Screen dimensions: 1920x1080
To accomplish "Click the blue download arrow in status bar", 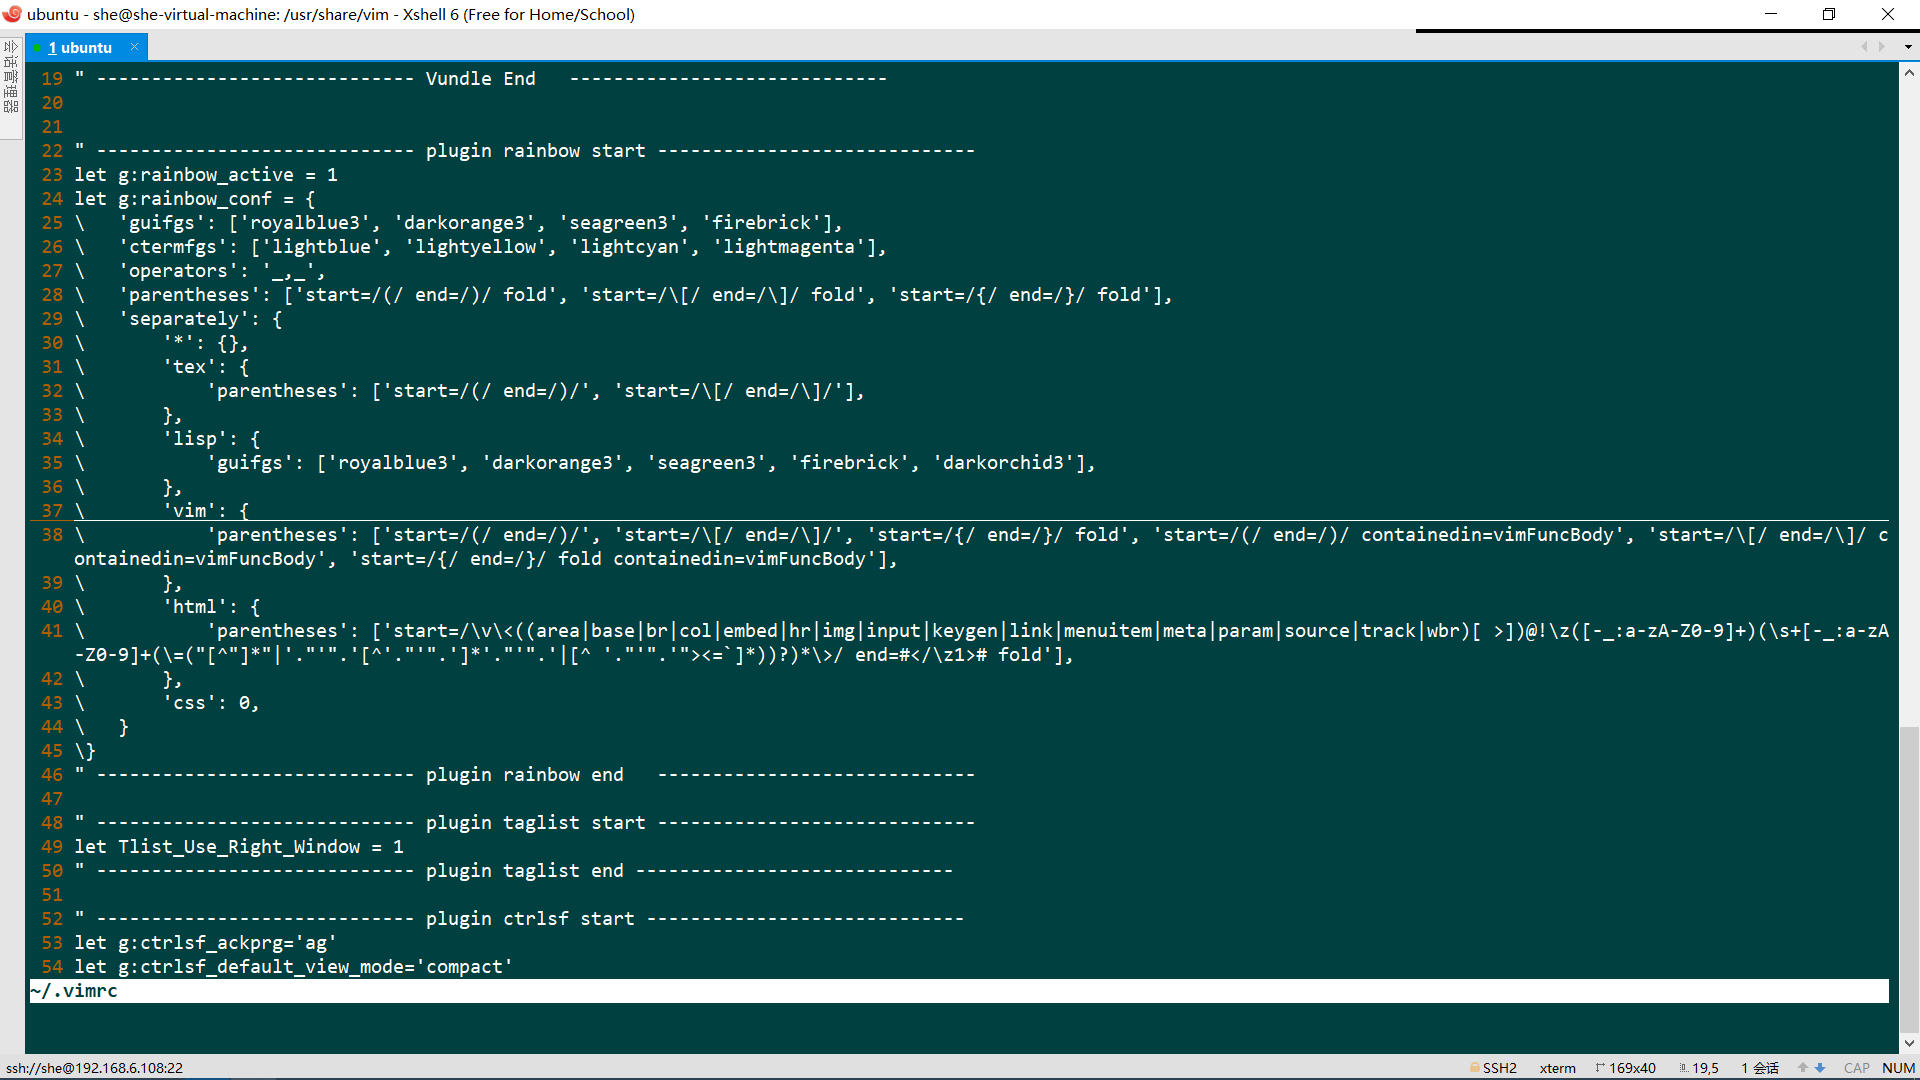I will [1821, 1067].
